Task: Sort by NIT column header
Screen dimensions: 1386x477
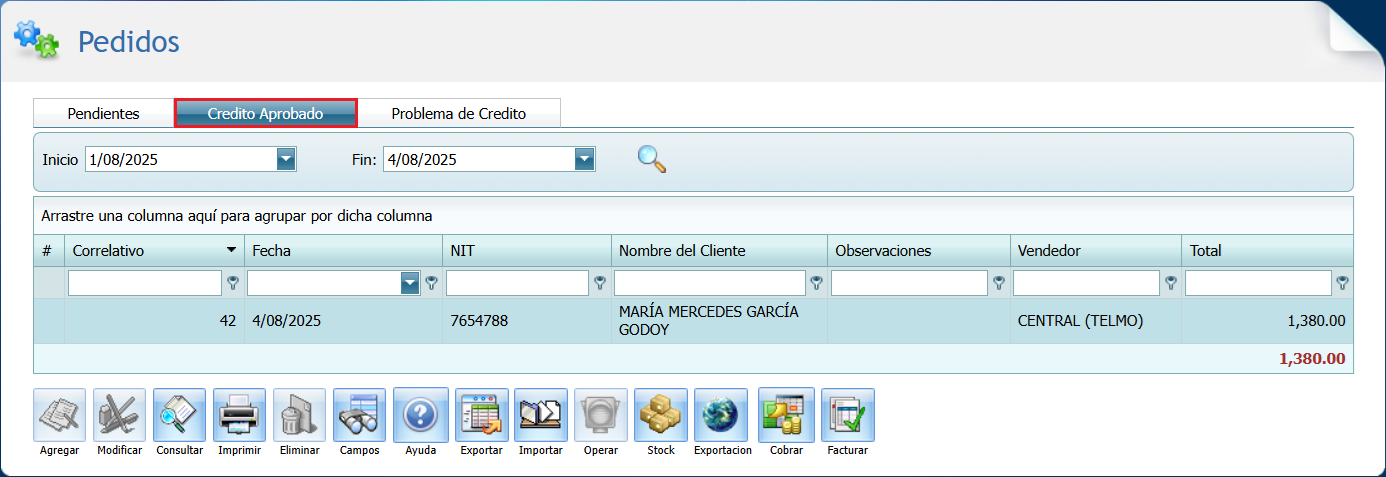Action: (x=527, y=251)
